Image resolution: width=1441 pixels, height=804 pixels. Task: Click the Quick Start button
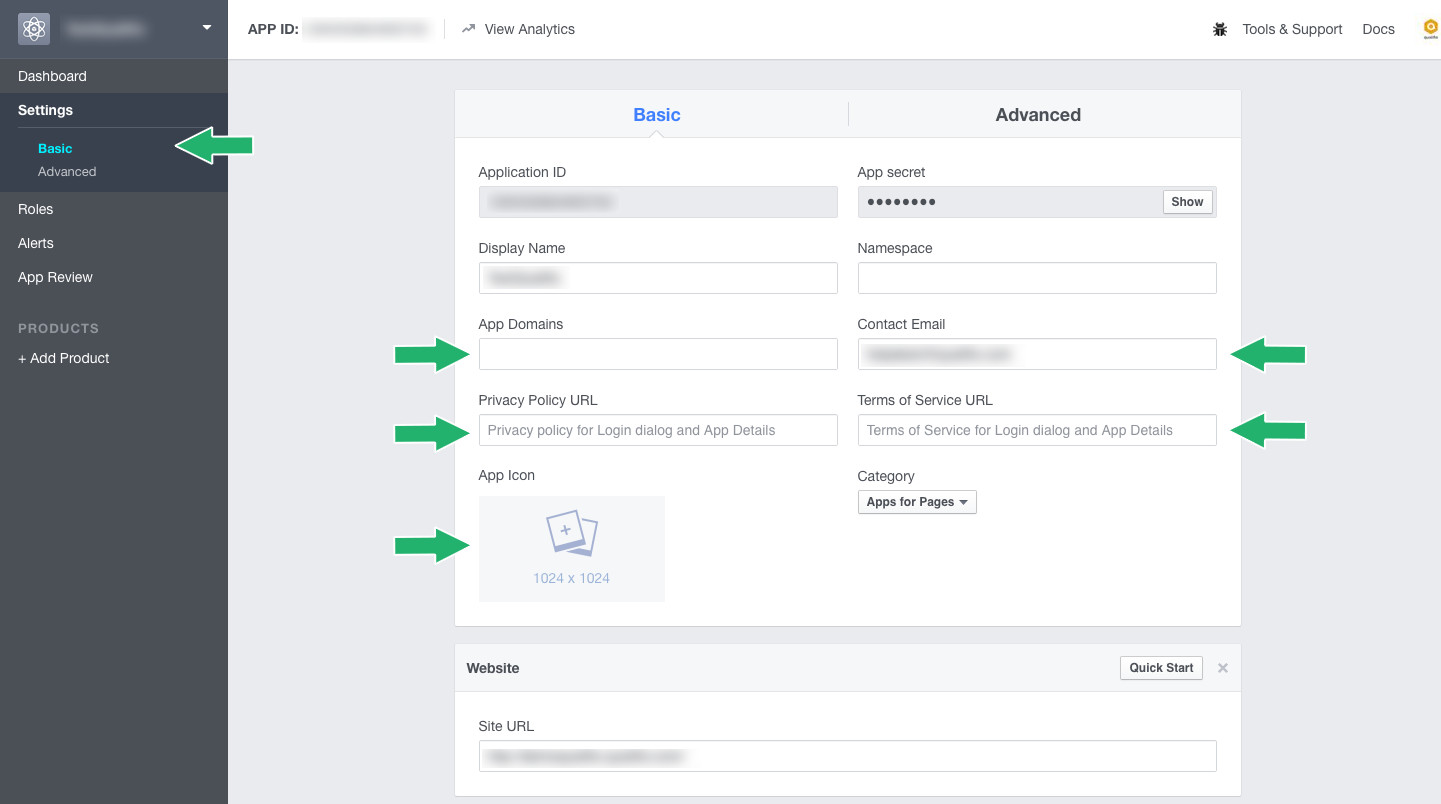(1160, 668)
